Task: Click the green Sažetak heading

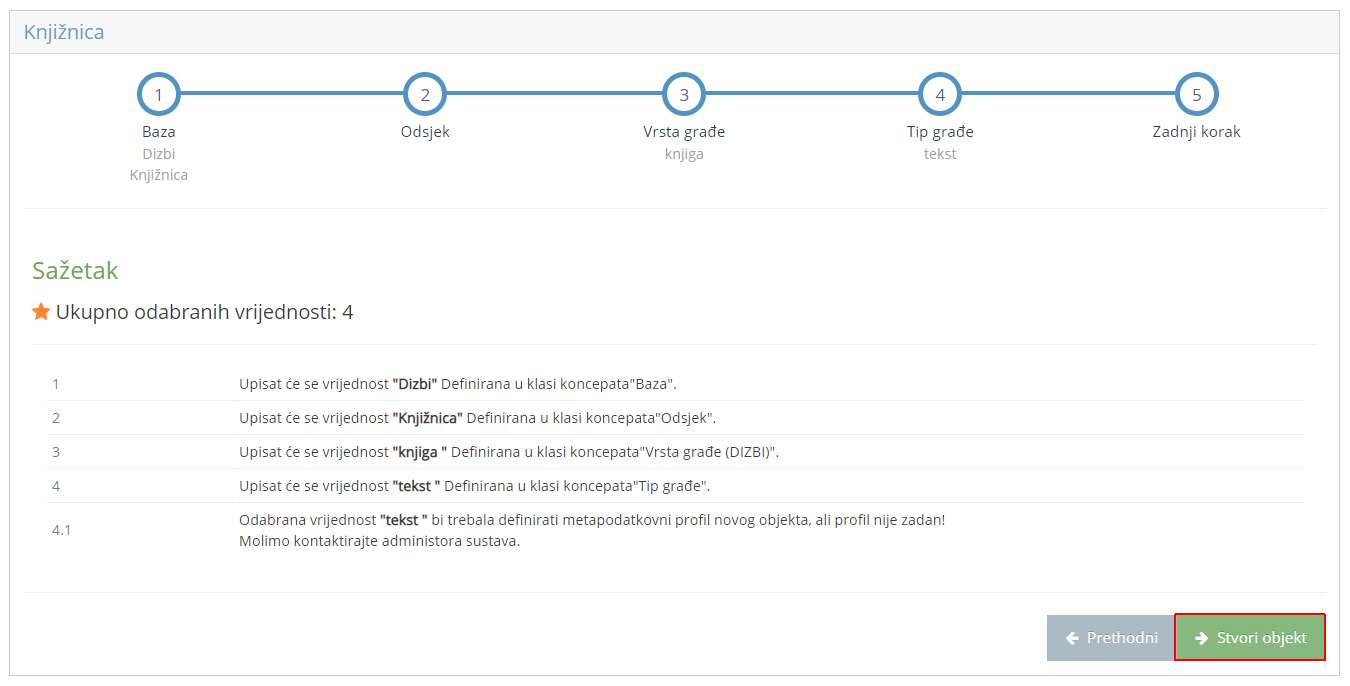Action: tap(75, 271)
